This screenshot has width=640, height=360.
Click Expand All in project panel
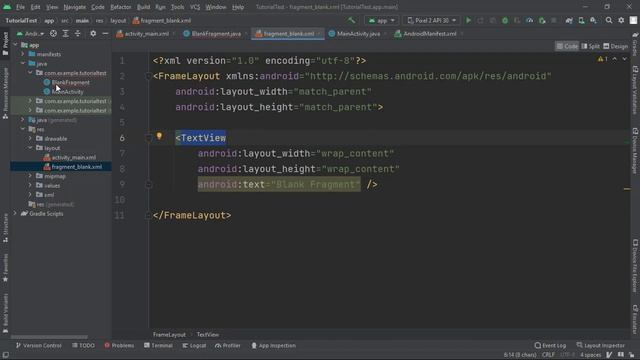click(x=65, y=33)
